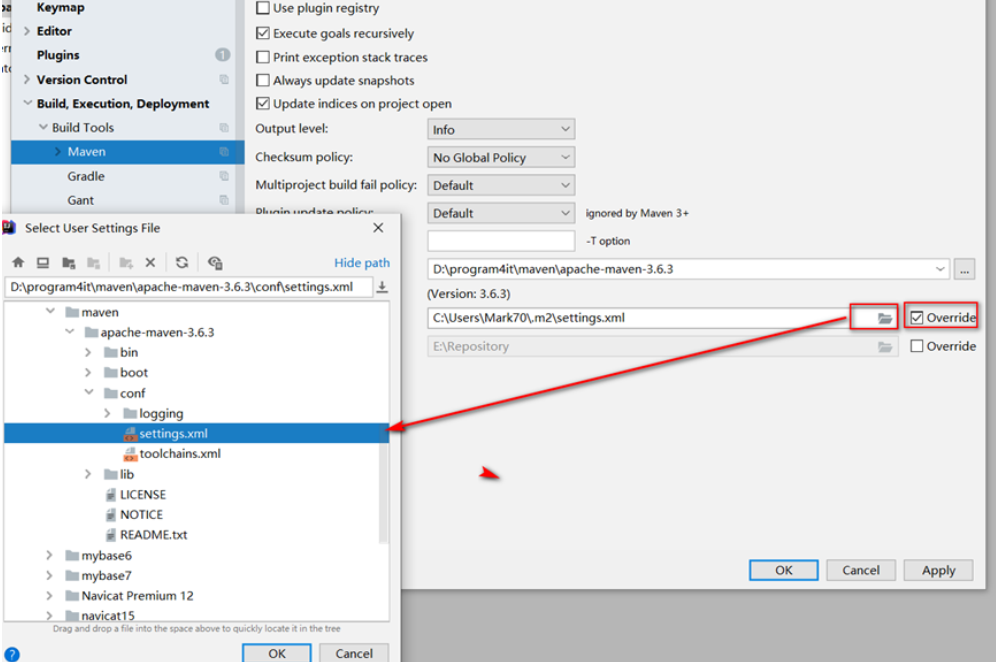The width and height of the screenshot is (996, 662).
Task: Click the Hide path link
Action: click(x=362, y=262)
